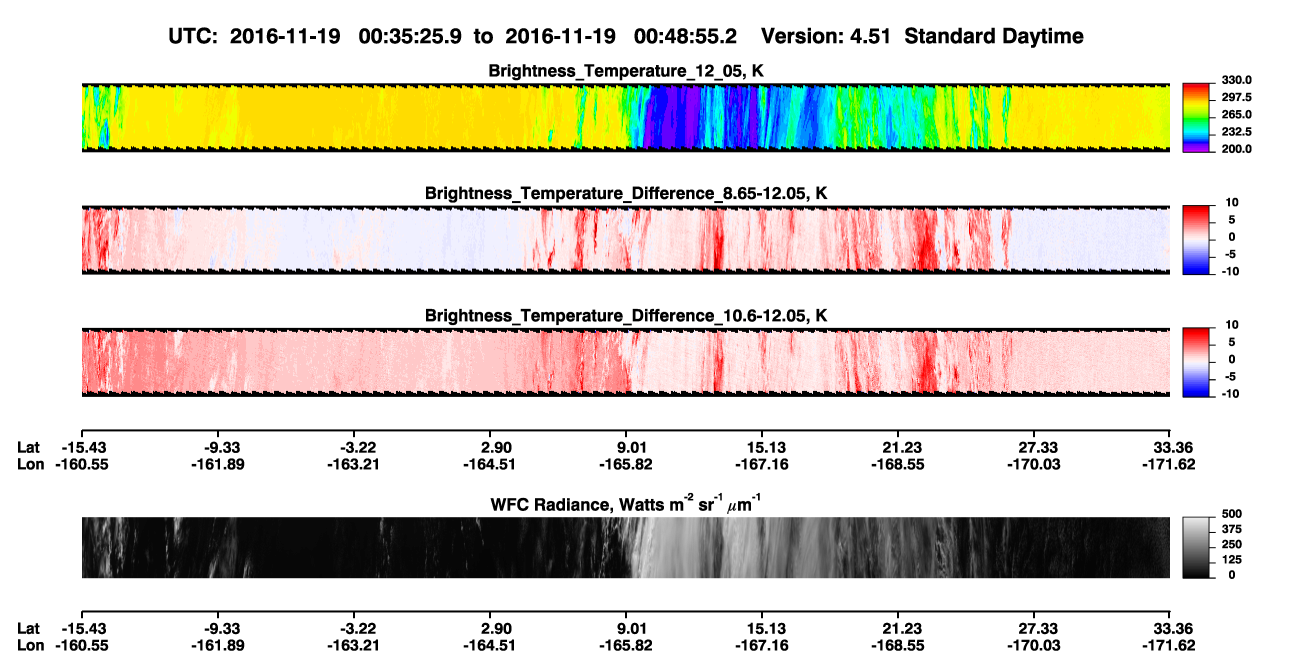This screenshot has height=667, width=1300.
Task: Click the 'Lon' label under the 10.6-12.05 panel
Action: click(31, 464)
